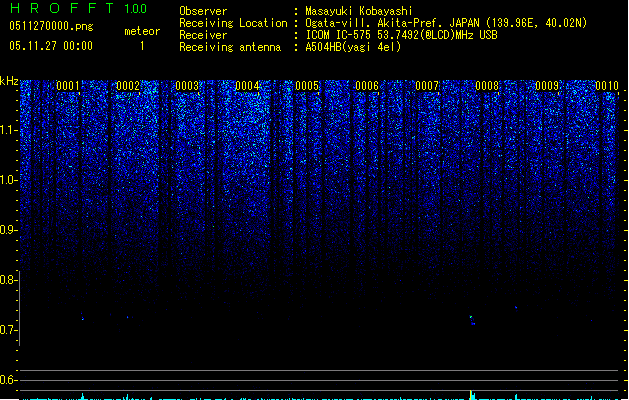Click time marker 0001
This screenshot has height=400, width=629.
pos(68,86)
